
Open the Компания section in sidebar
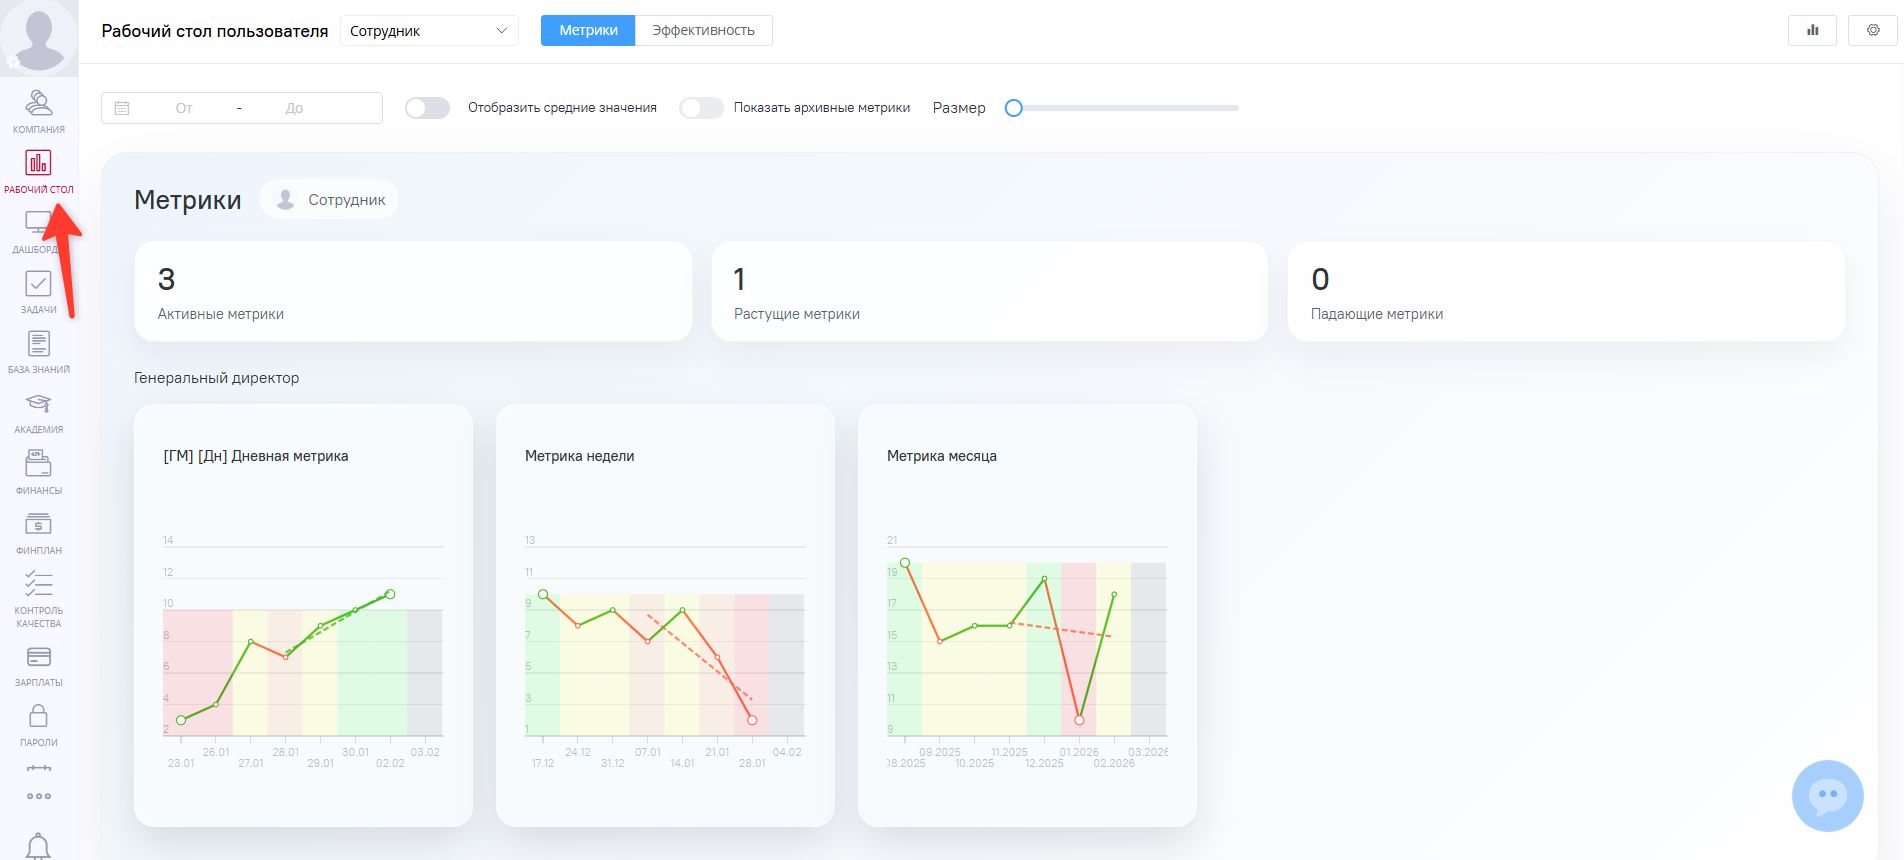[38, 110]
